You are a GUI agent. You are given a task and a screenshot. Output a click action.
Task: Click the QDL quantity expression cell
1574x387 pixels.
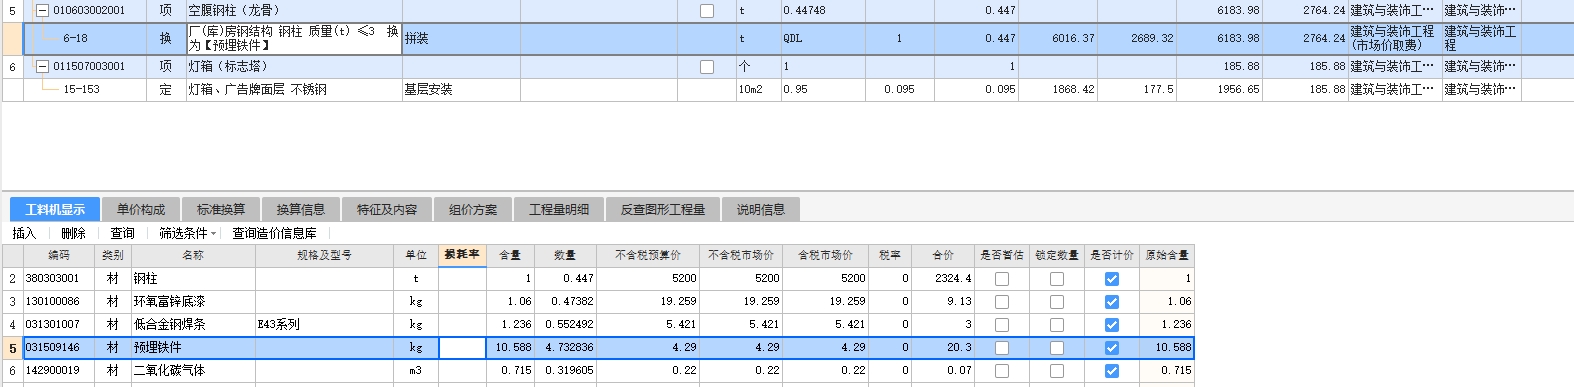coord(823,39)
